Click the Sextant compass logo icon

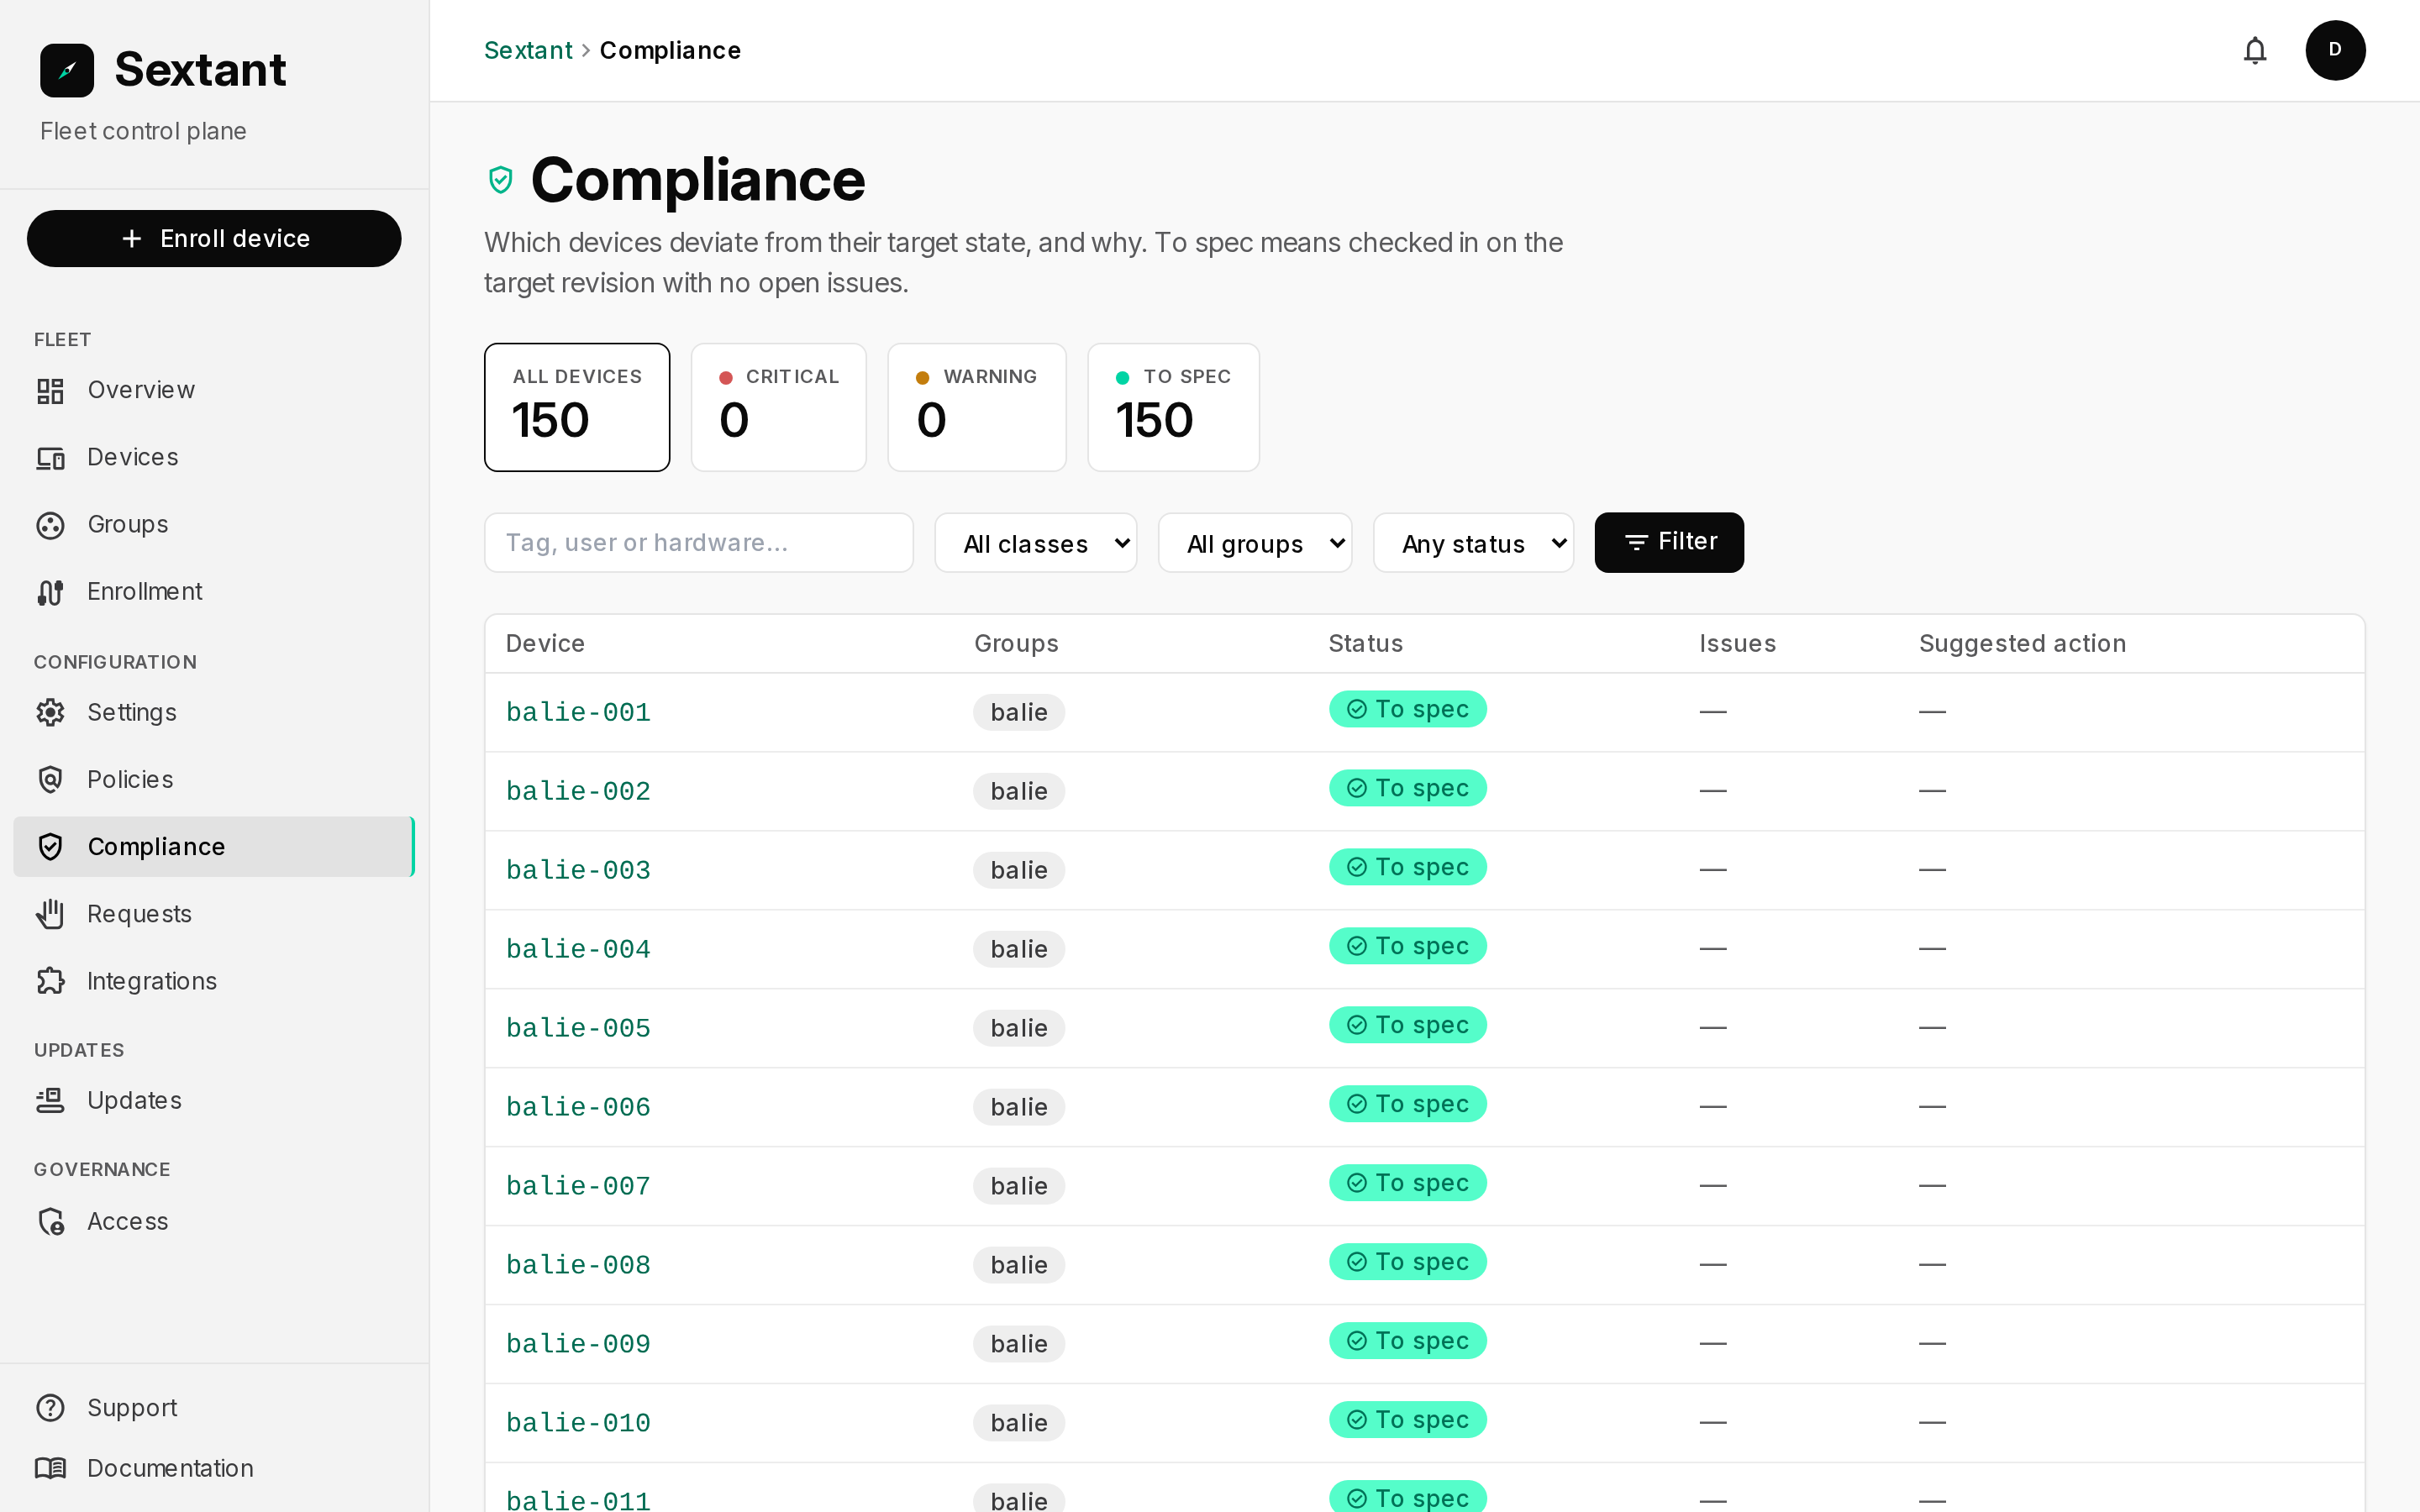click(x=67, y=70)
